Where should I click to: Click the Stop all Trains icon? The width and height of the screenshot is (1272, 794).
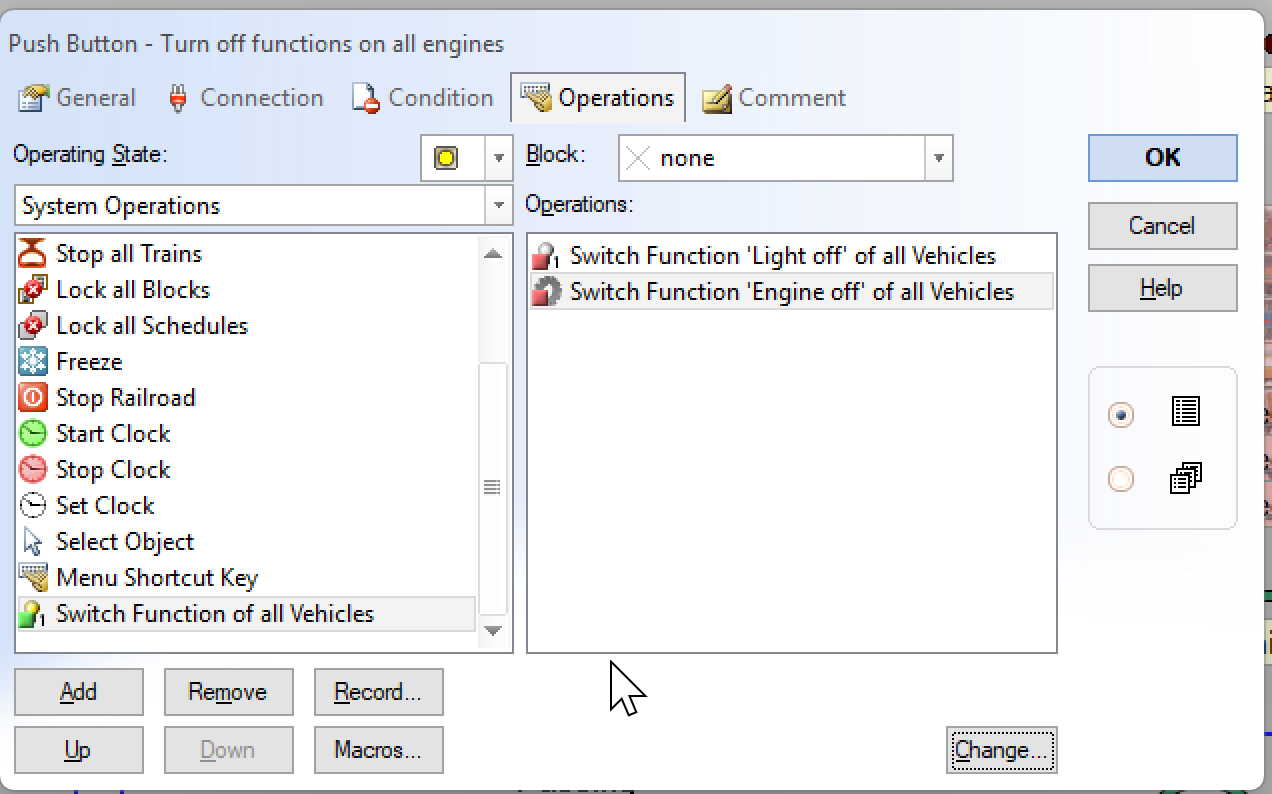33,254
